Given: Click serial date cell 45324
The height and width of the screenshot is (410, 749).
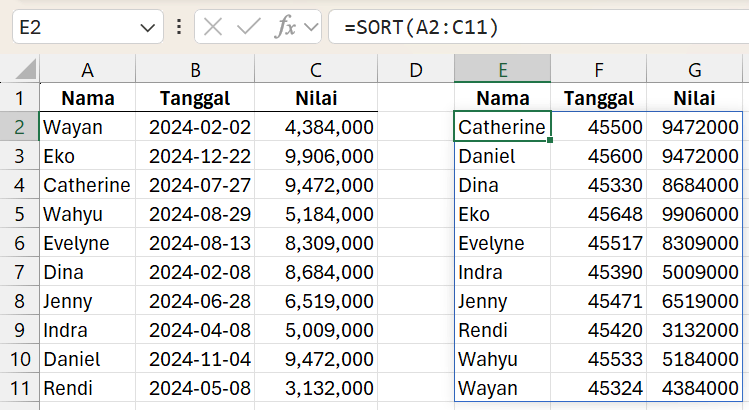Looking at the screenshot, I should 599,388.
